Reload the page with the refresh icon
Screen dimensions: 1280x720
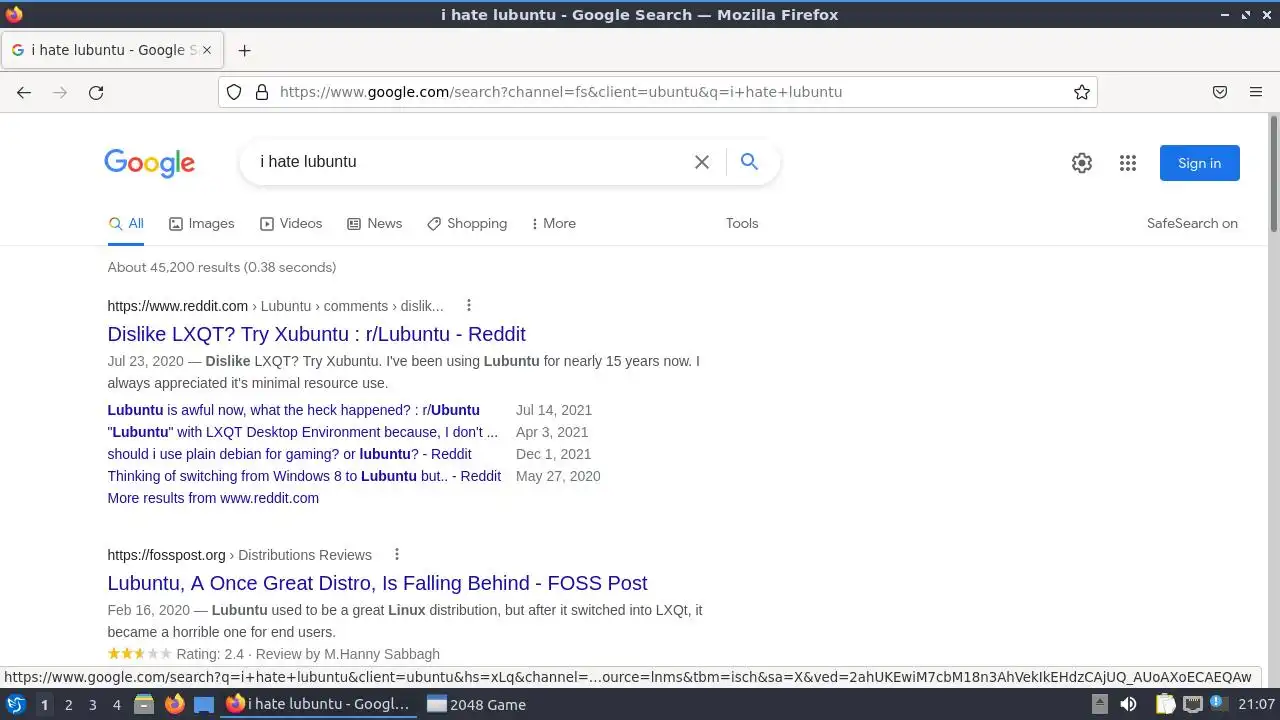pyautogui.click(x=96, y=92)
